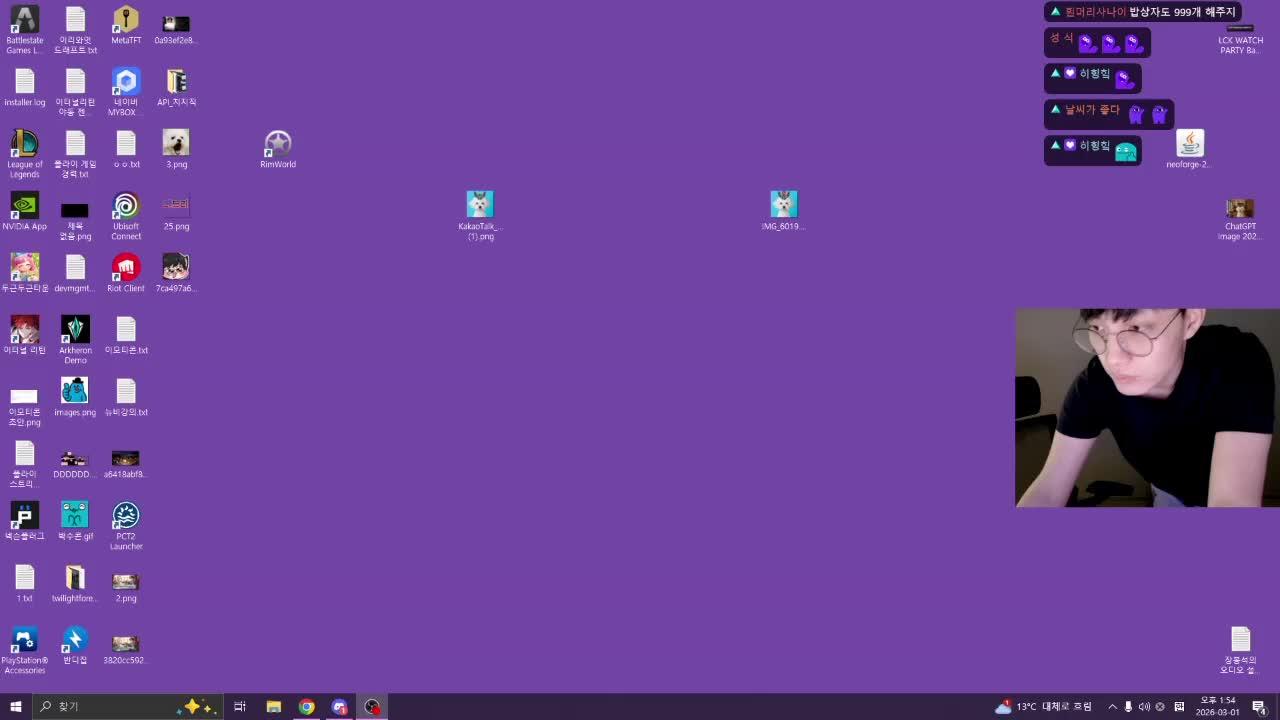Open the 넥슨플러그 shortcut
Screen dimensions: 1280x720
tap(24, 521)
